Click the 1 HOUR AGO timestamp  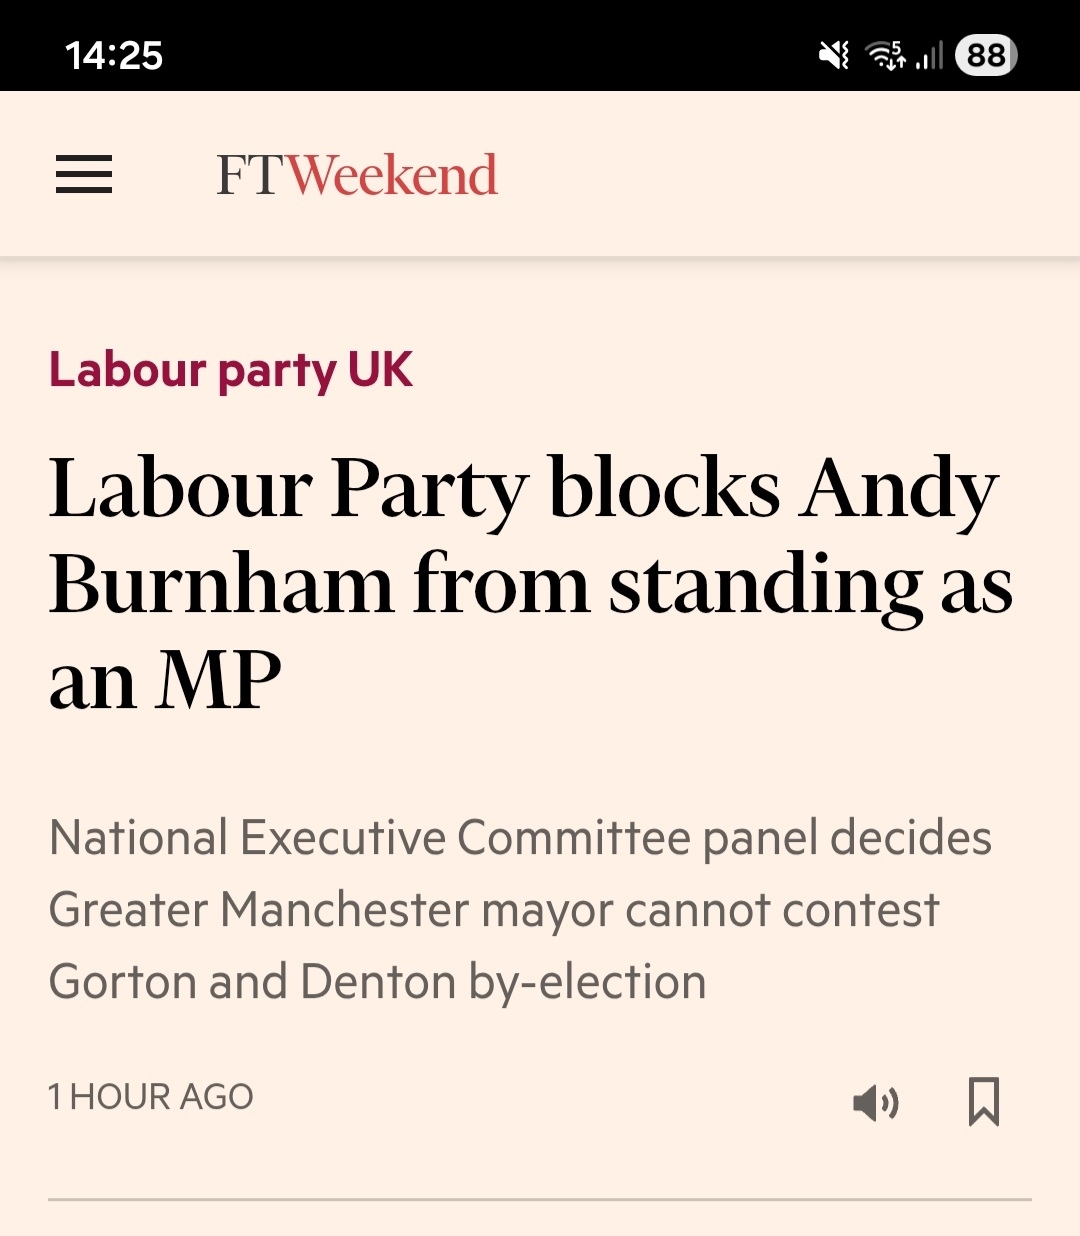pyautogui.click(x=151, y=1097)
